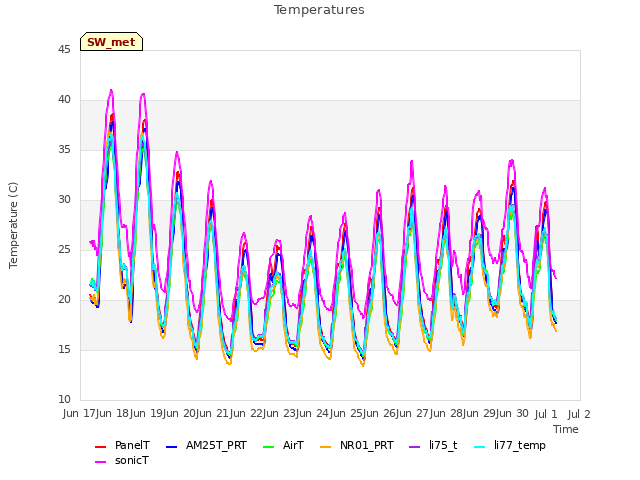Toggle the NR01_PRT legend entry
The image size is (640, 480).
[357, 445]
